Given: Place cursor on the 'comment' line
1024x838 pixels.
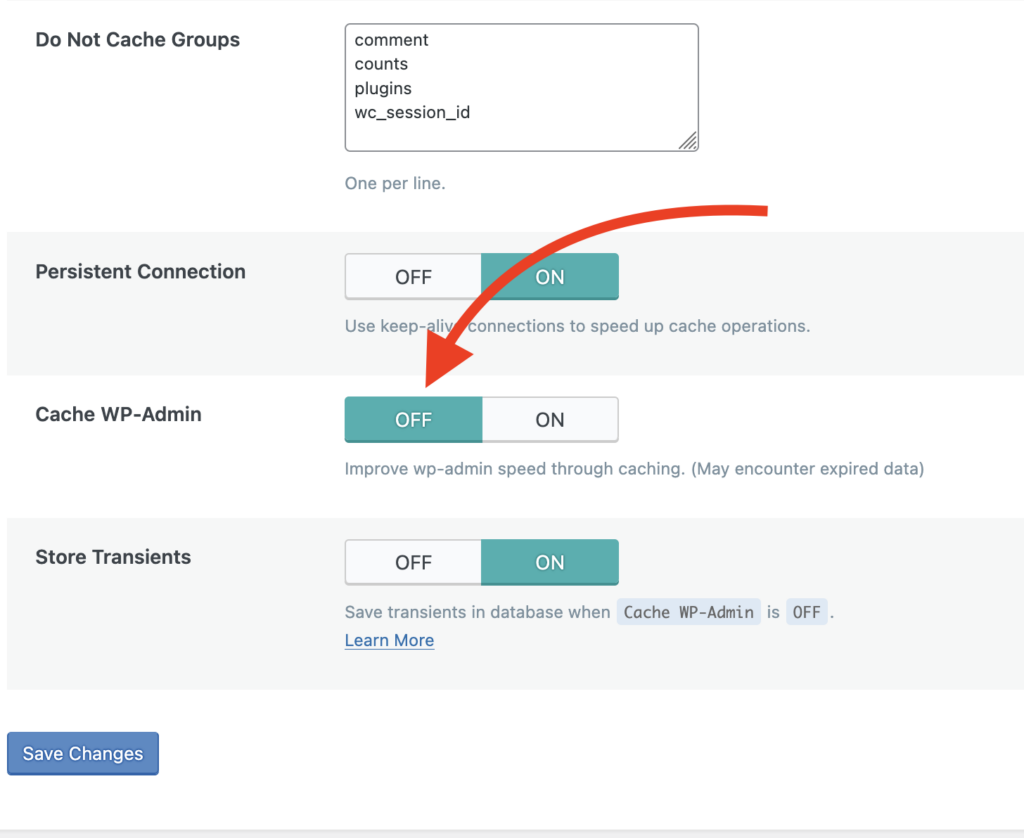Looking at the screenshot, I should pos(391,40).
